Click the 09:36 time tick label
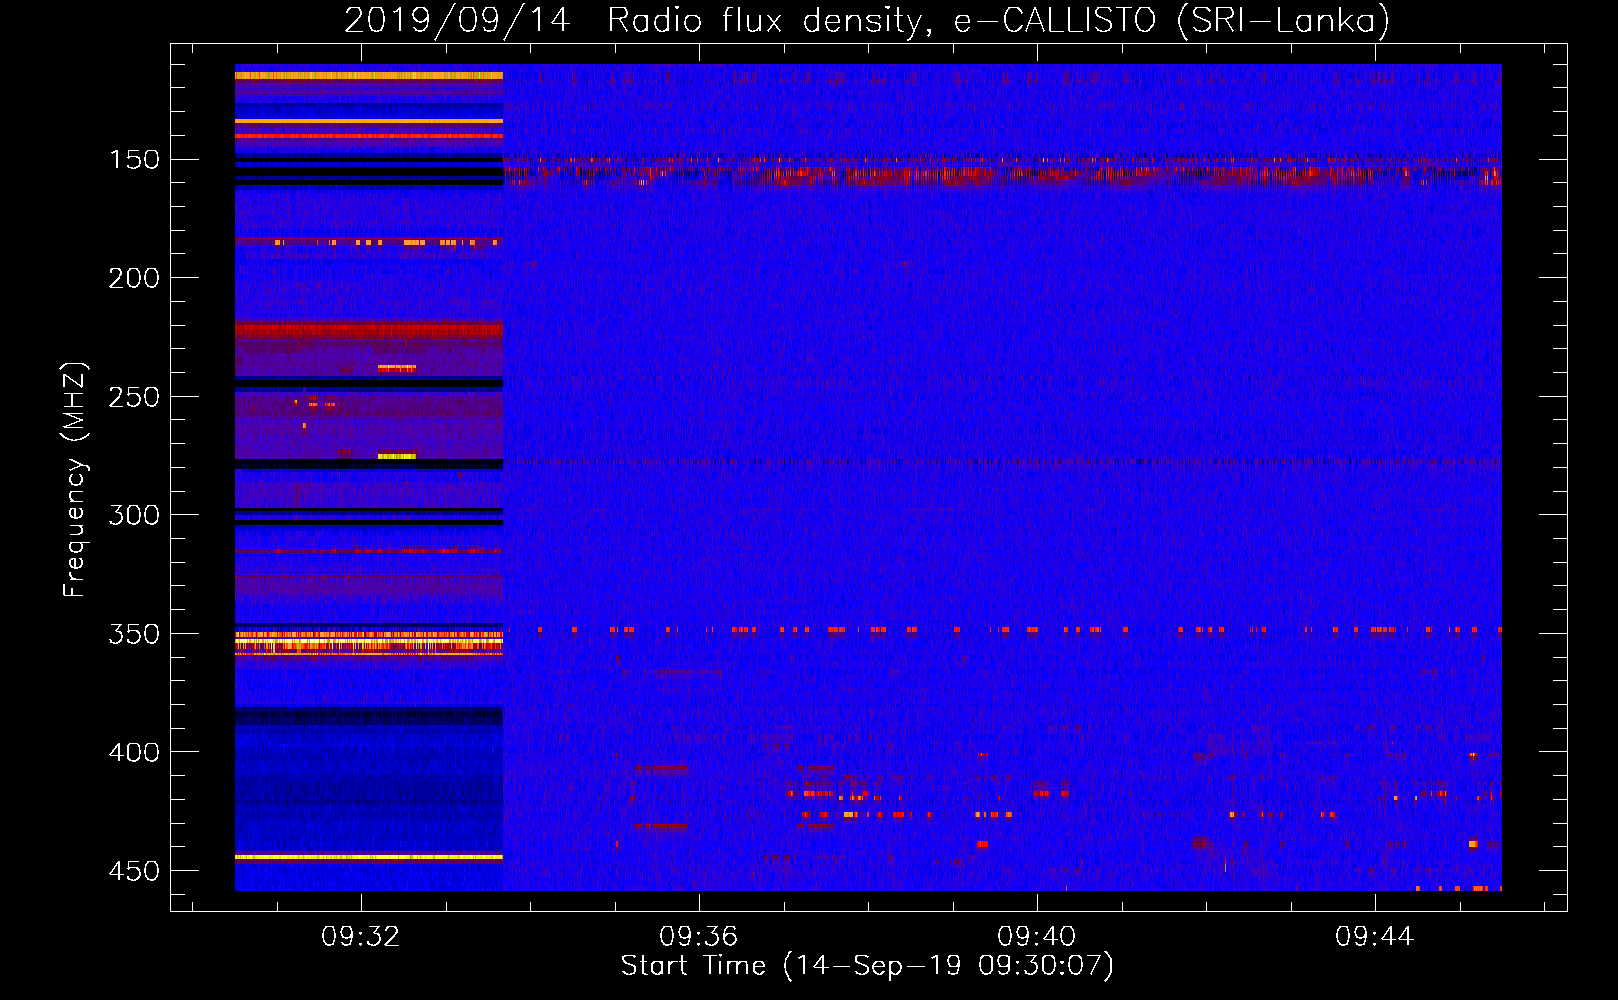 click(698, 936)
